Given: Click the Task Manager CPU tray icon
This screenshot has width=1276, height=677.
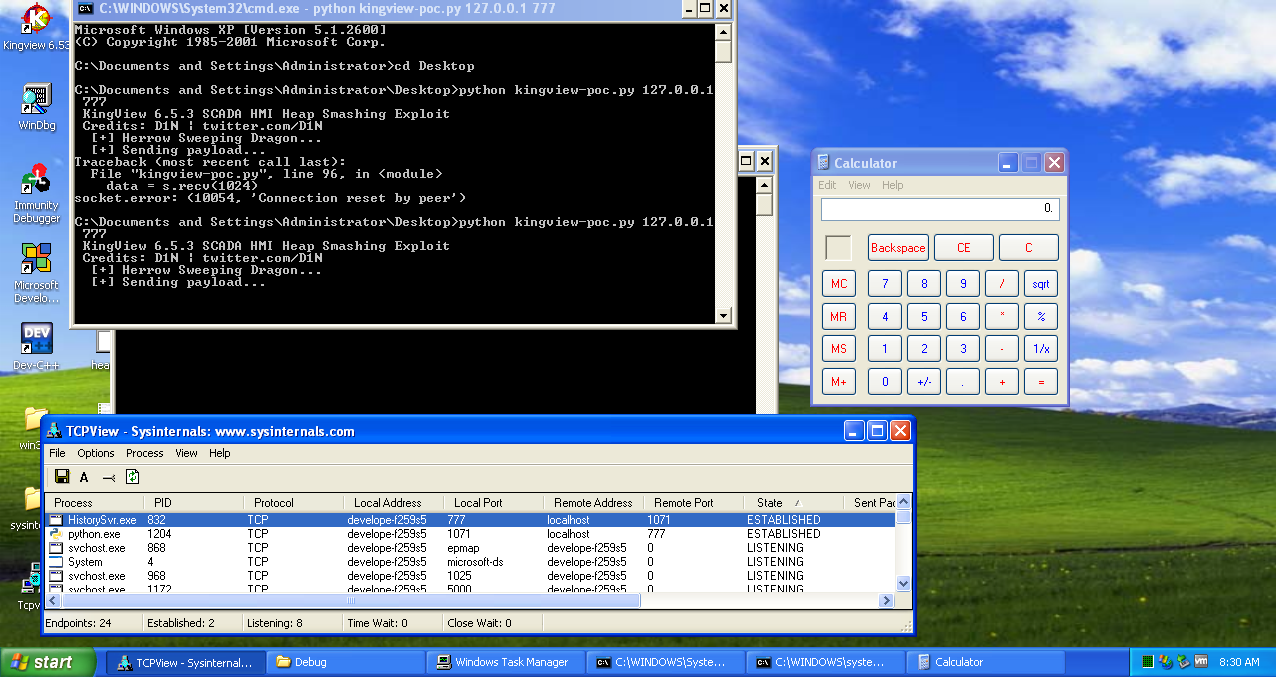Looking at the screenshot, I should tap(1148, 662).
